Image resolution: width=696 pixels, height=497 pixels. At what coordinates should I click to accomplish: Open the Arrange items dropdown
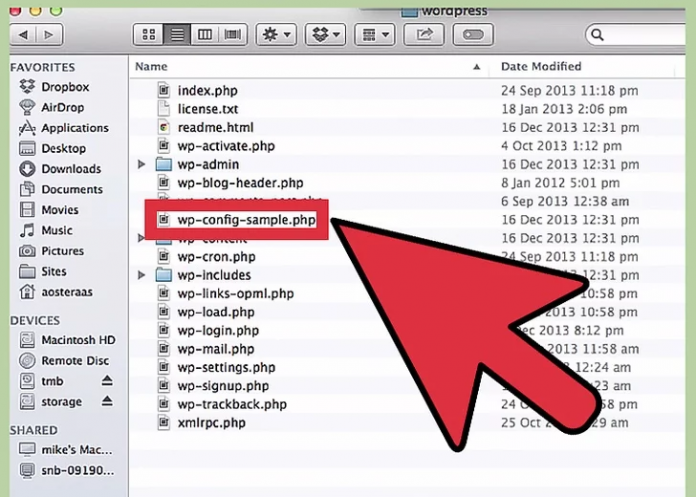pos(377,34)
